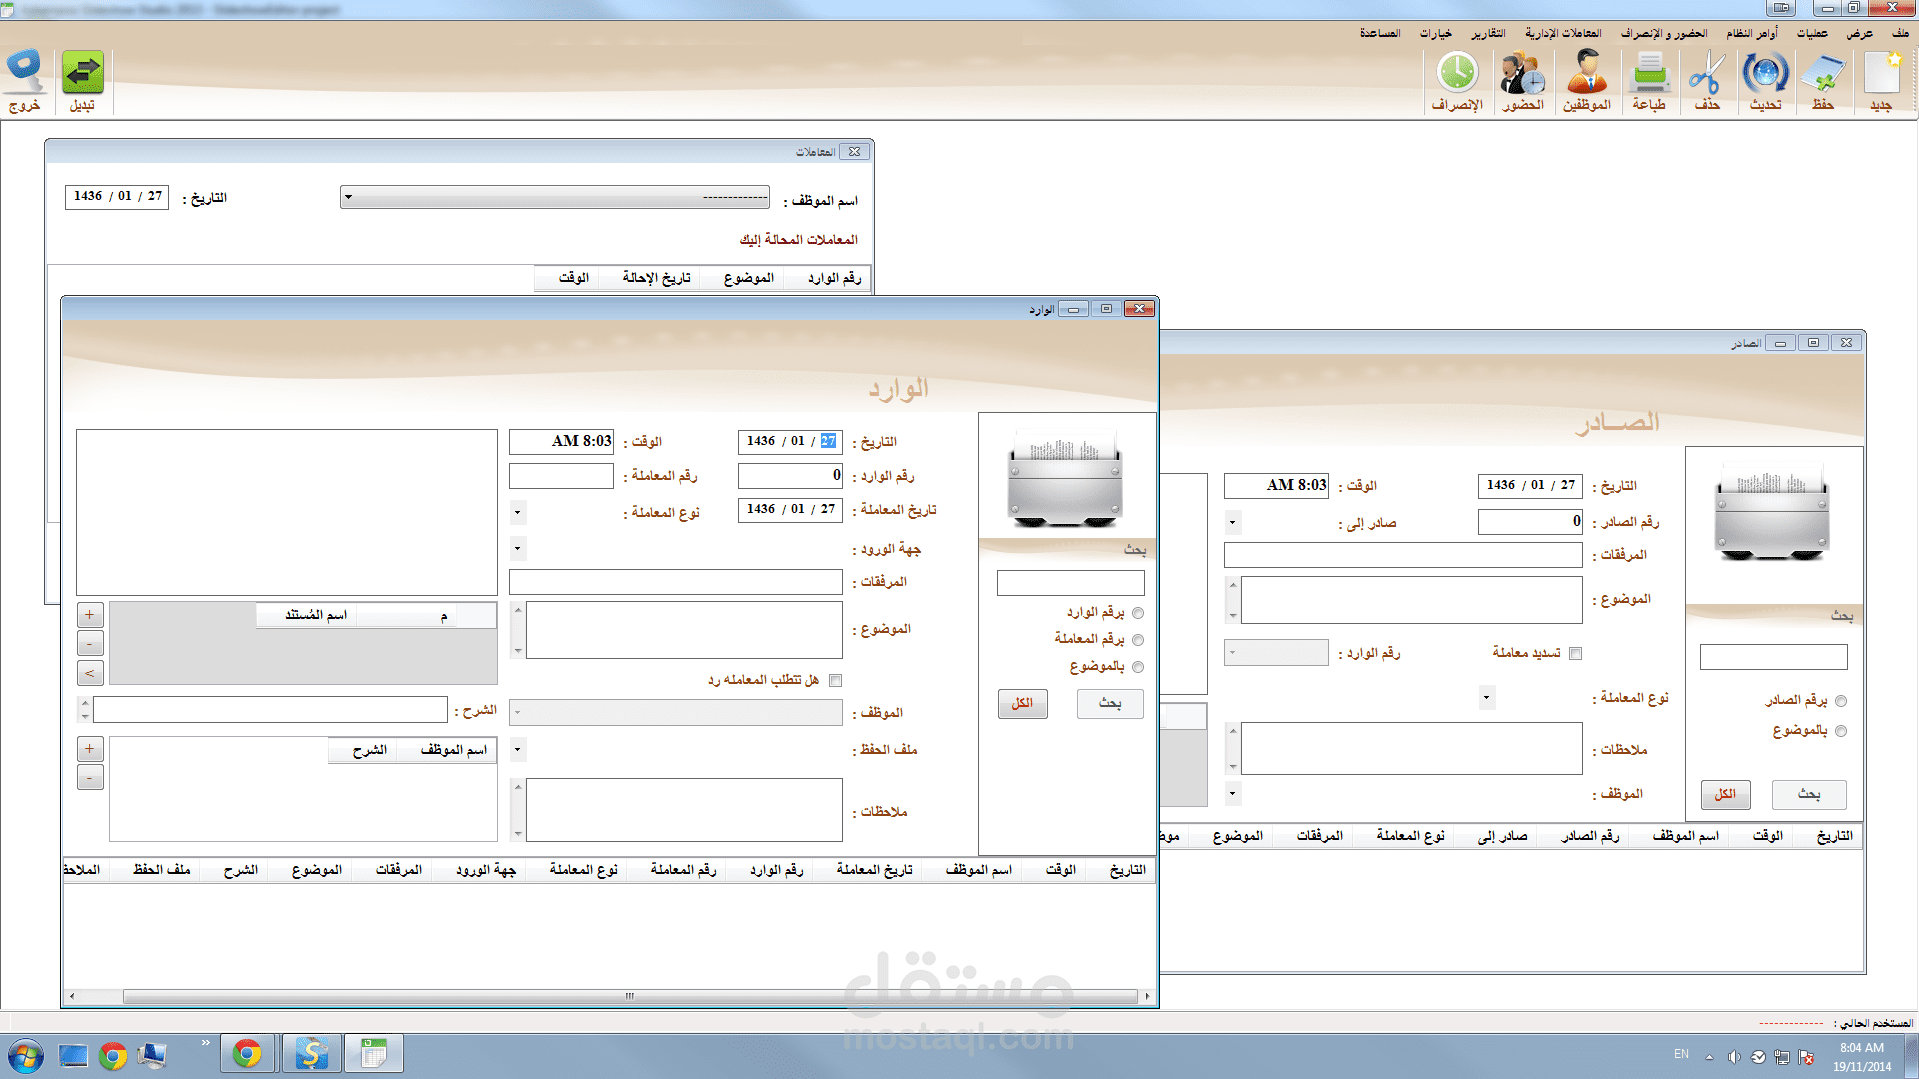Click the جديد (New) toolbar icon
1919x1079 pixels.
pyautogui.click(x=1881, y=75)
